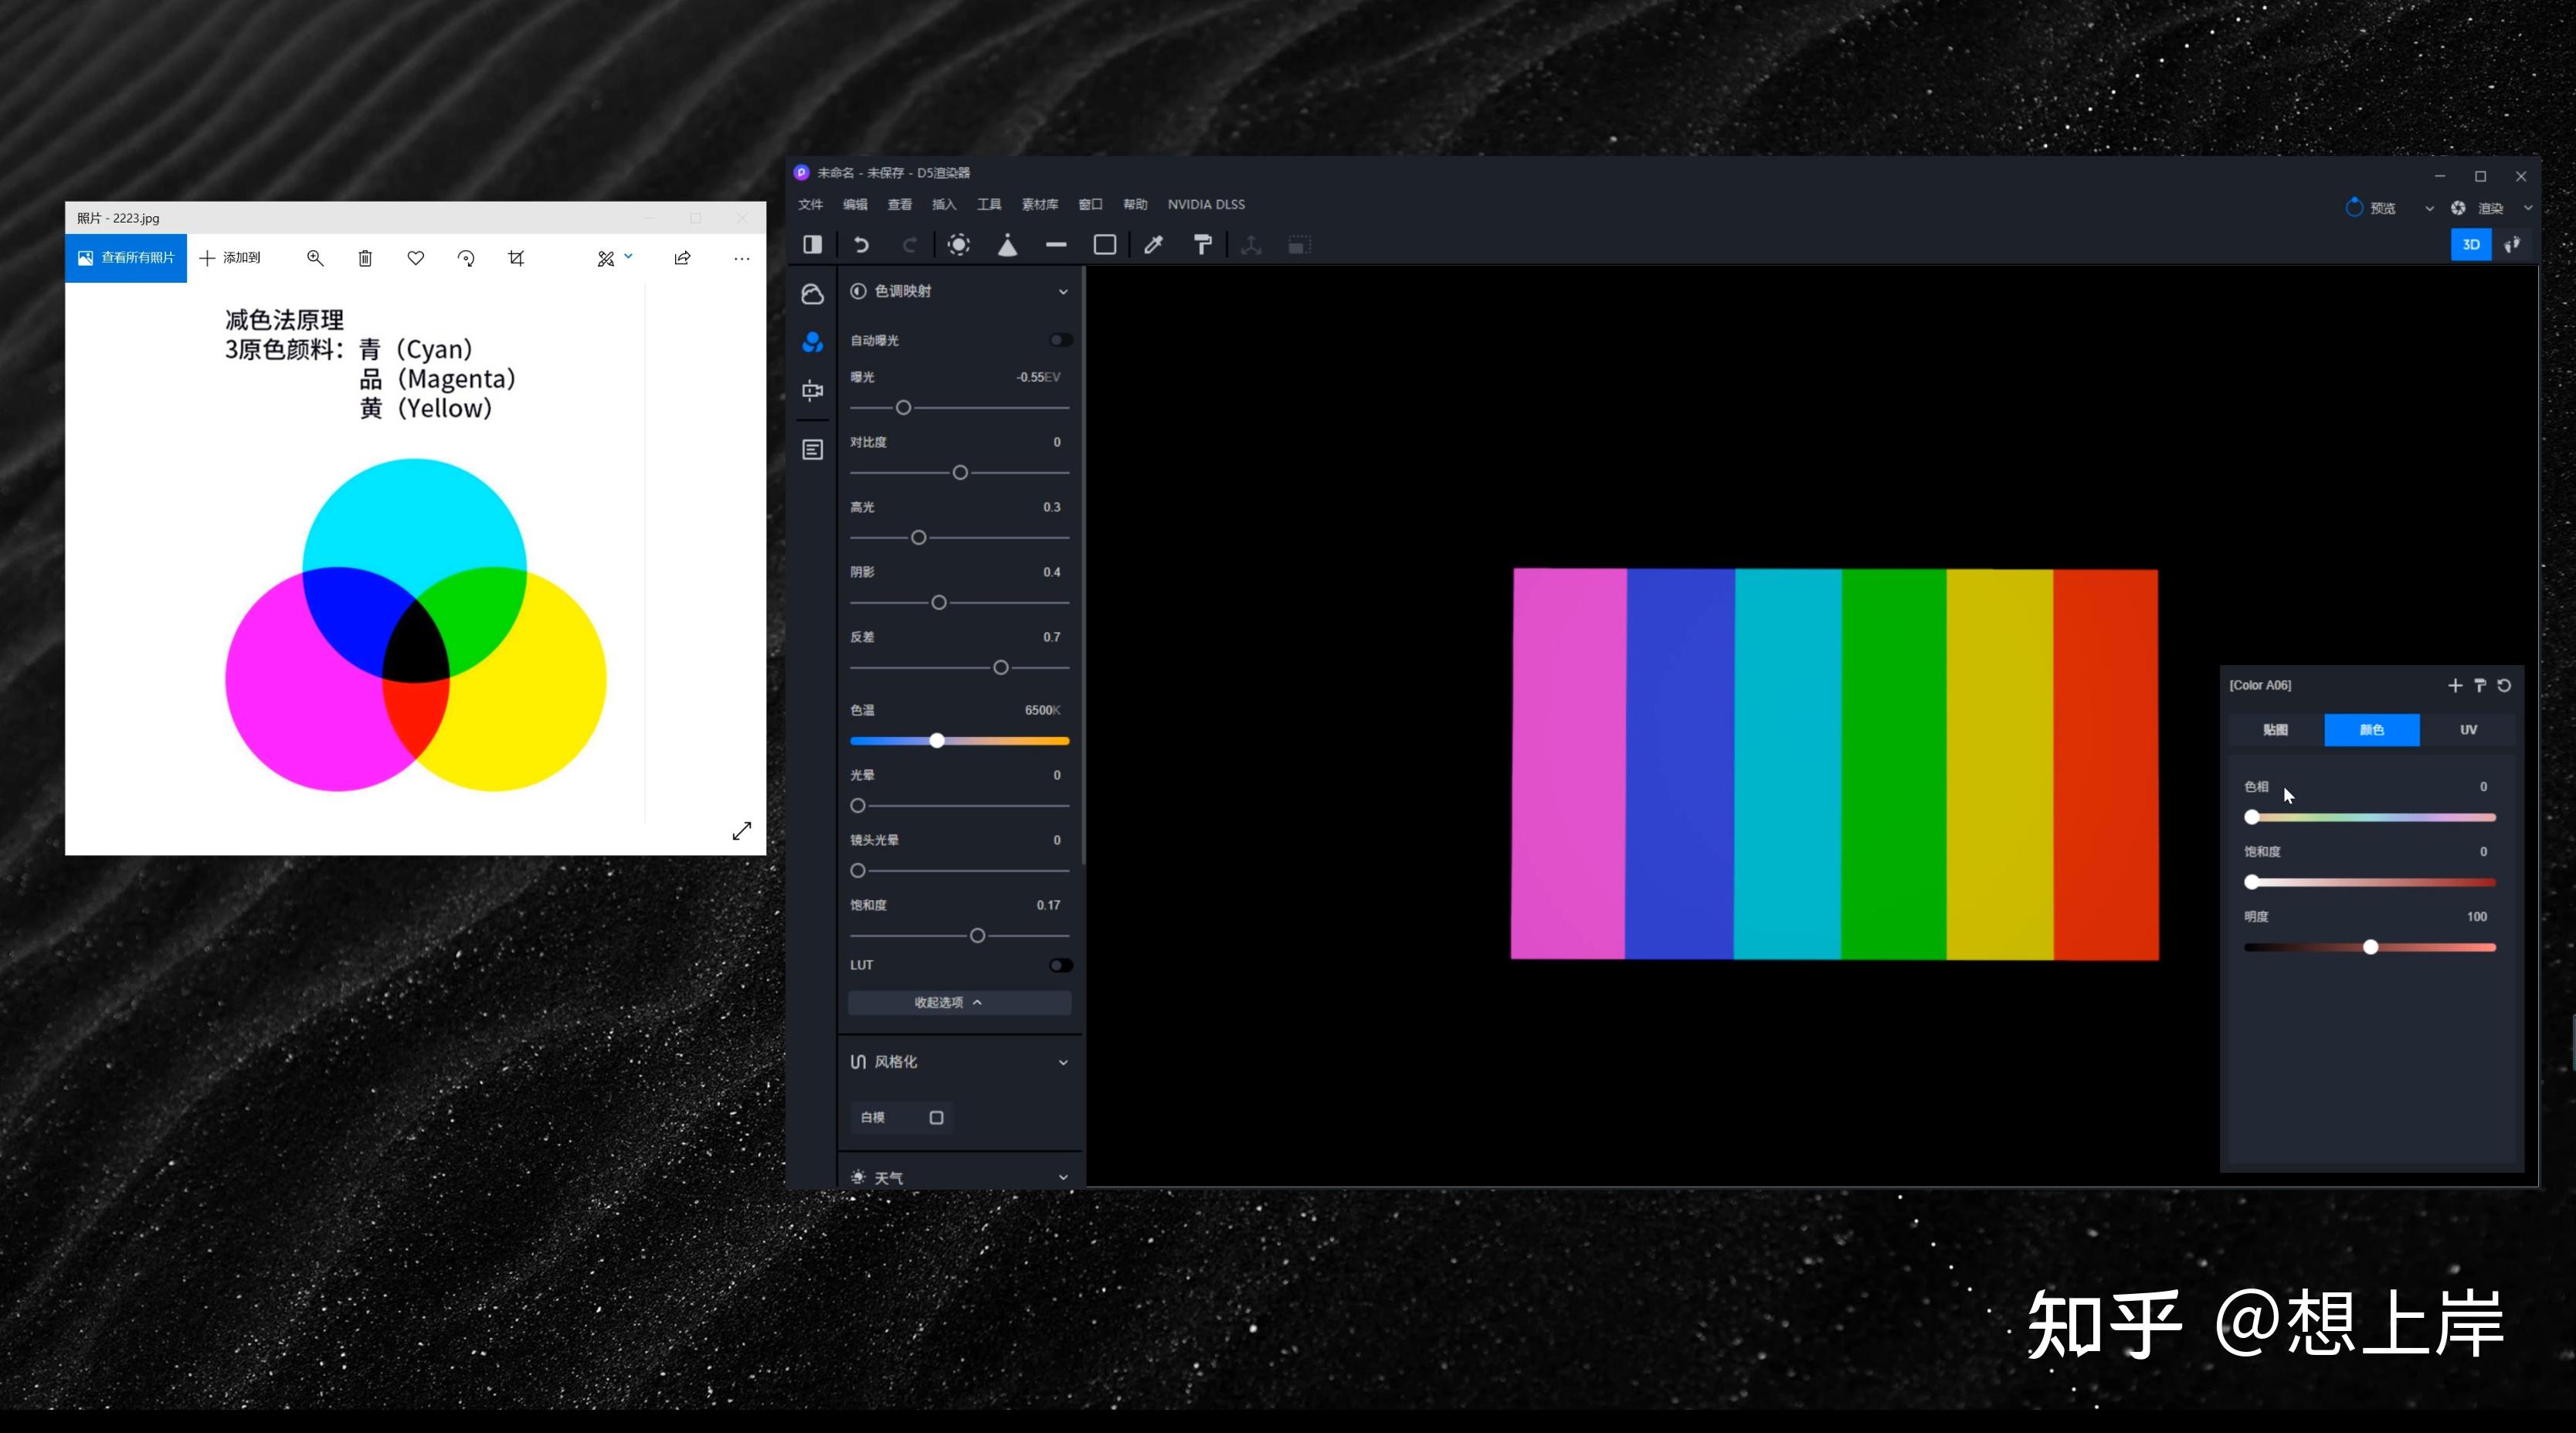Click the fullscreen arrows in Photos window
Image resolution: width=2576 pixels, height=1433 pixels.
741,831
